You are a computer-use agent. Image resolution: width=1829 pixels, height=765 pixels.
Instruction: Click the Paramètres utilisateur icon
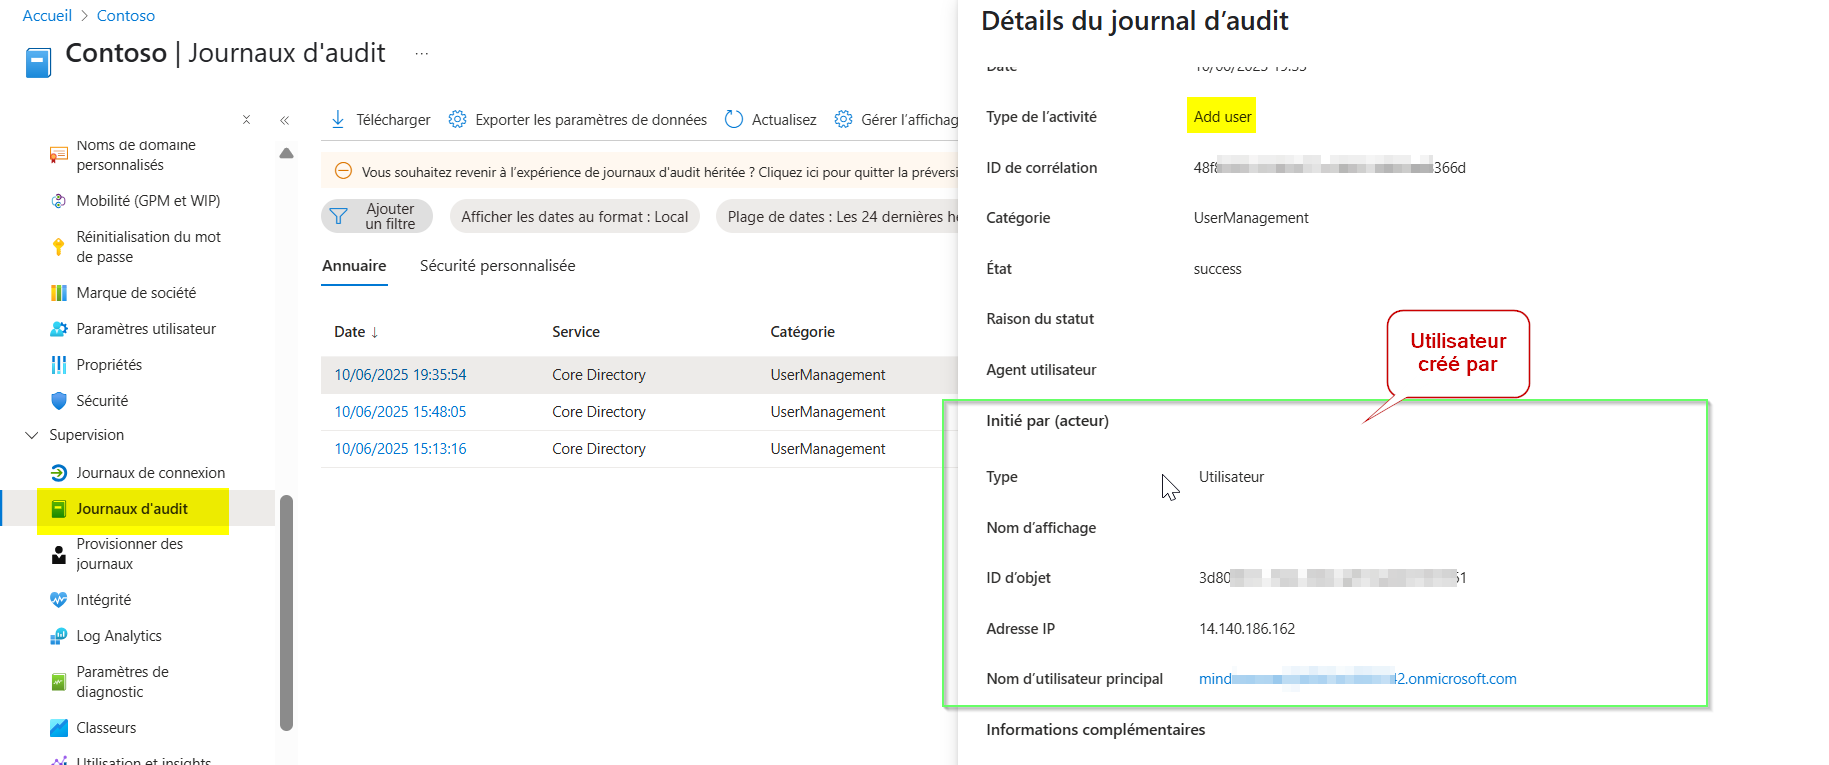tap(59, 329)
